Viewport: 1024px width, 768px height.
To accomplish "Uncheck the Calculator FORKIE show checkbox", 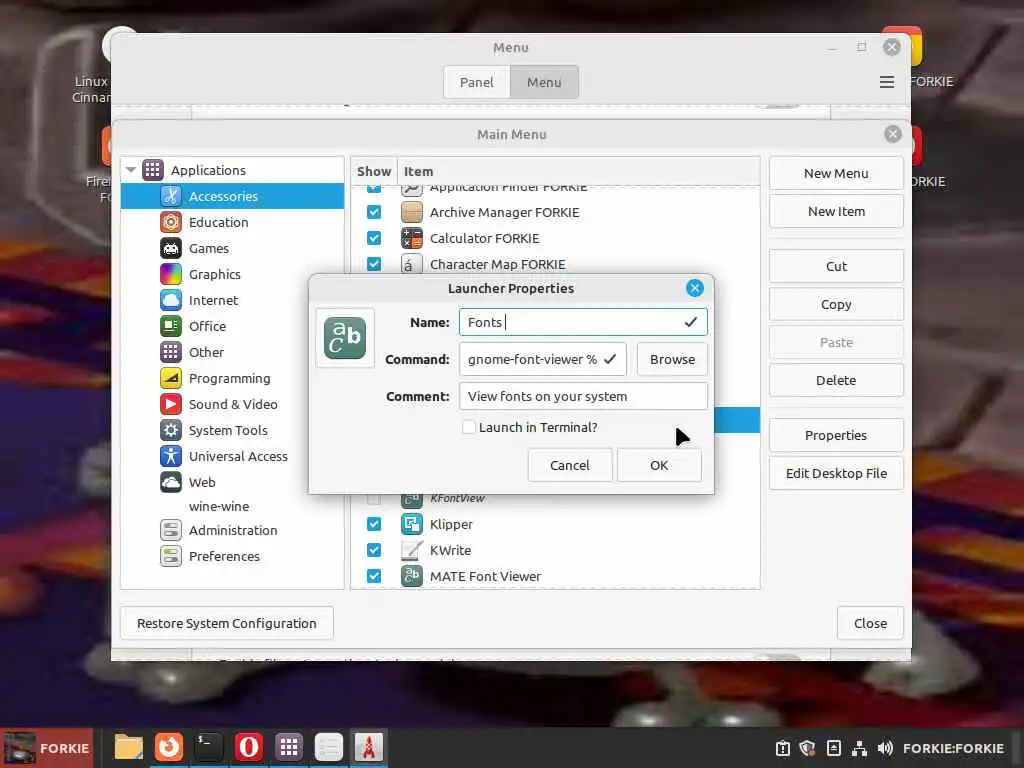I will 374,238.
